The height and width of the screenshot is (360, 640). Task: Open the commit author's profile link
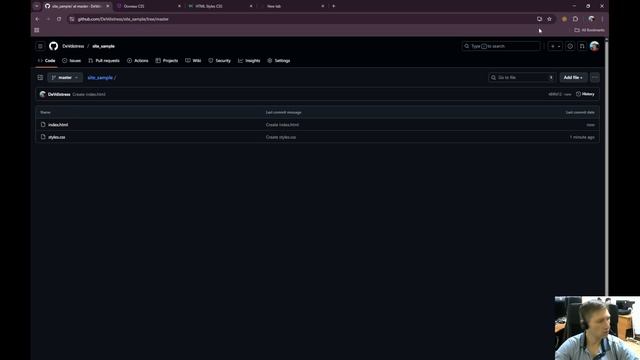(x=59, y=94)
